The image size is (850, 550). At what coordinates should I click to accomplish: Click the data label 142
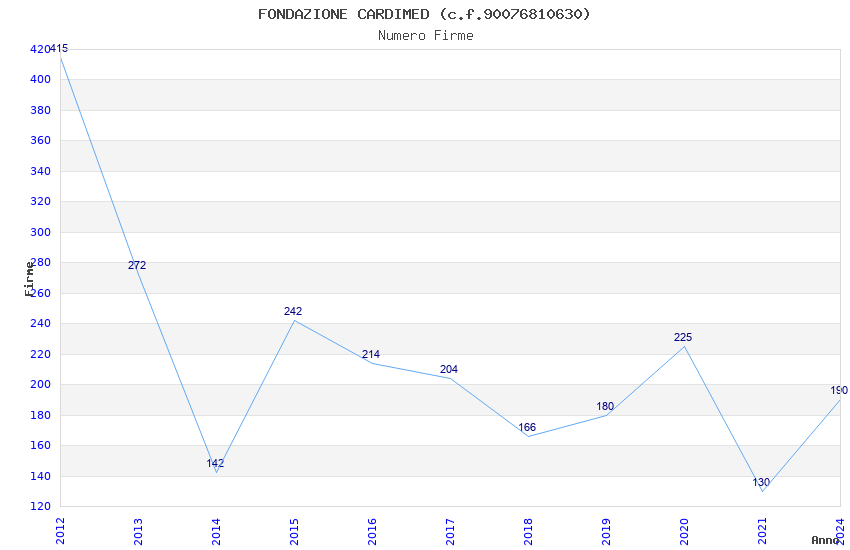point(215,463)
